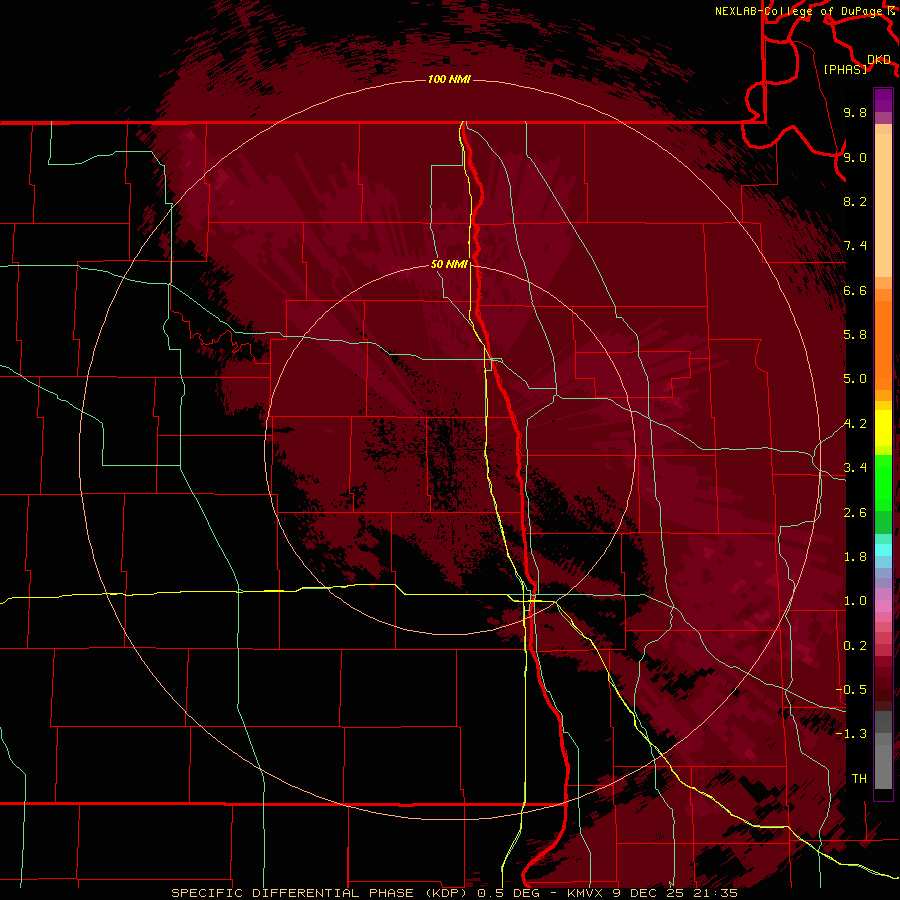The height and width of the screenshot is (900, 900).
Task: Click the 9.0 legend value
Action: 855,157
